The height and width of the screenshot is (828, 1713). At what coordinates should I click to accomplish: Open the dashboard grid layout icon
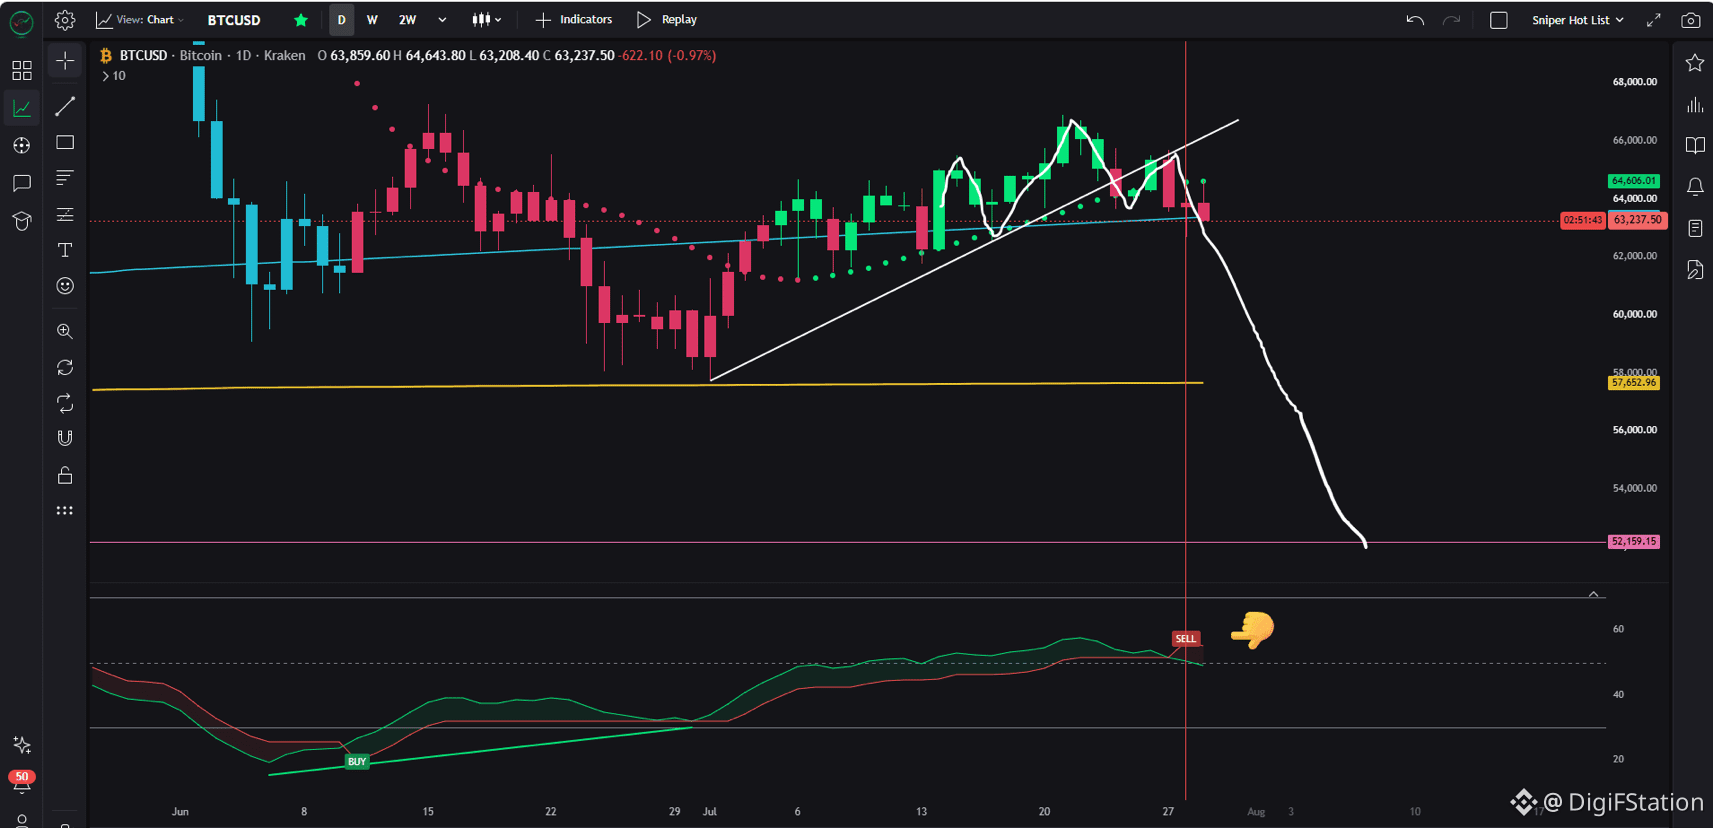[21, 70]
